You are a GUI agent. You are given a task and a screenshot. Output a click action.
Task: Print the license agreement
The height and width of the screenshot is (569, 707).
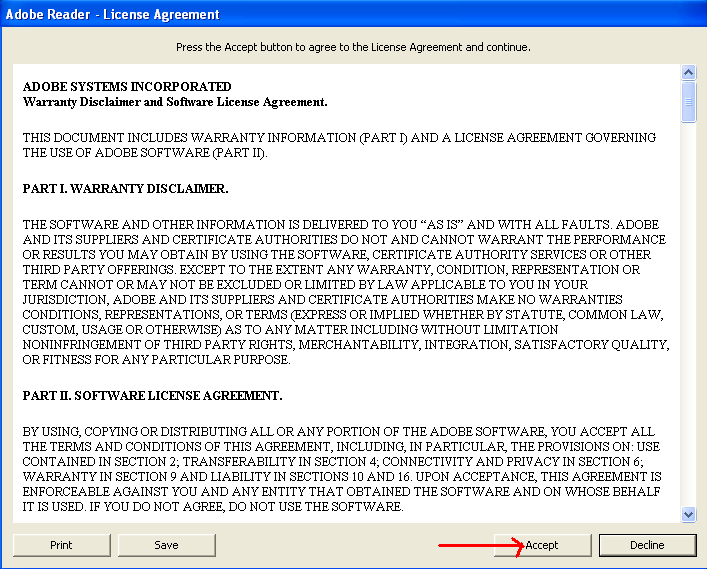(61, 545)
